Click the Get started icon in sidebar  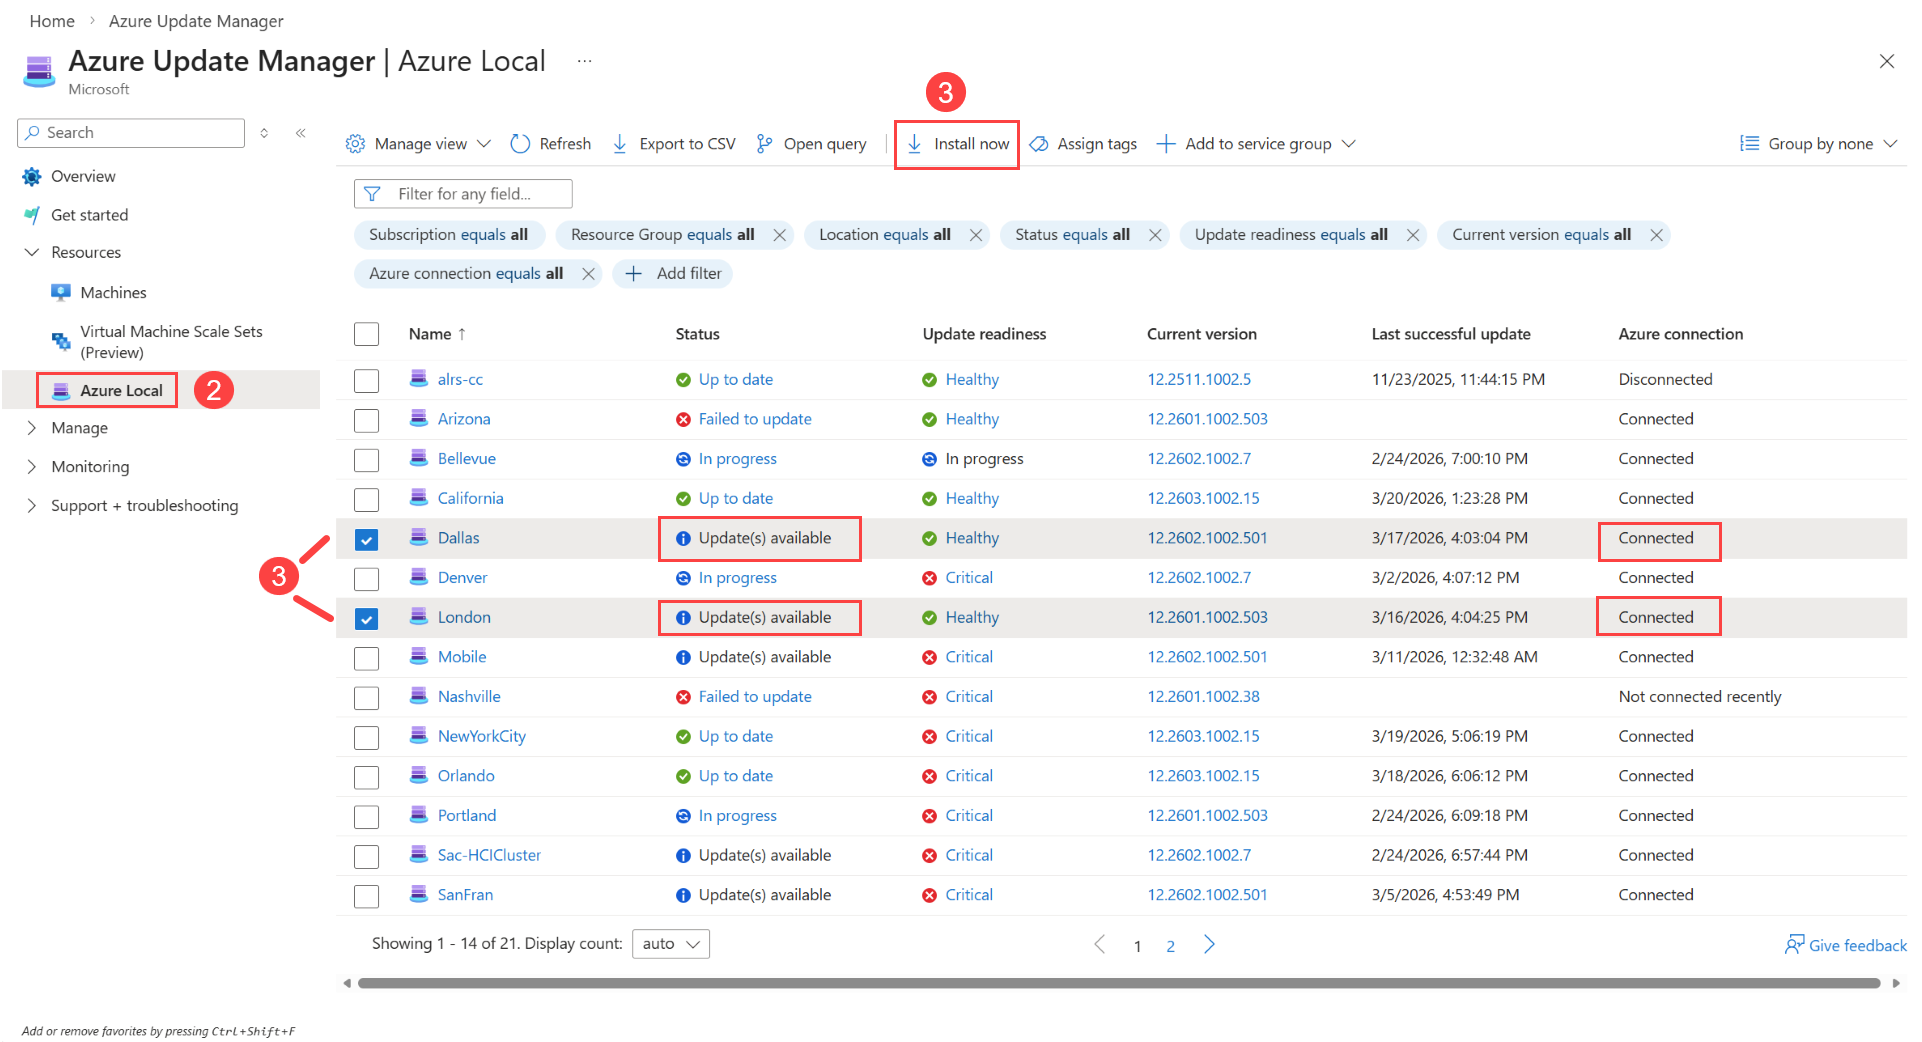point(32,215)
